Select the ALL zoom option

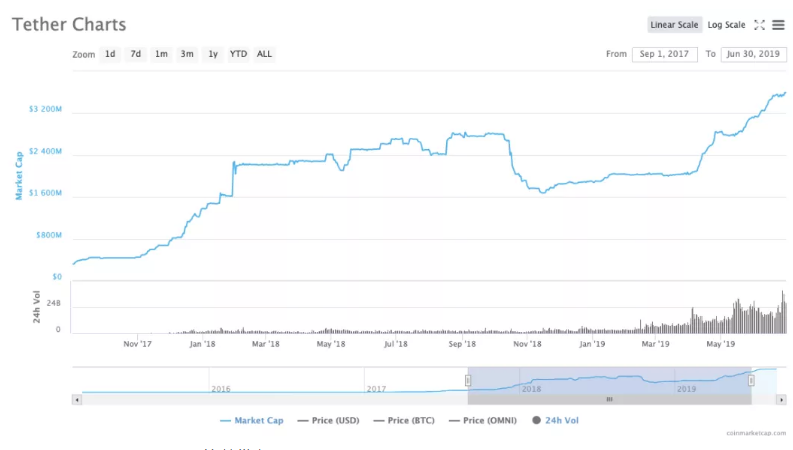264,54
